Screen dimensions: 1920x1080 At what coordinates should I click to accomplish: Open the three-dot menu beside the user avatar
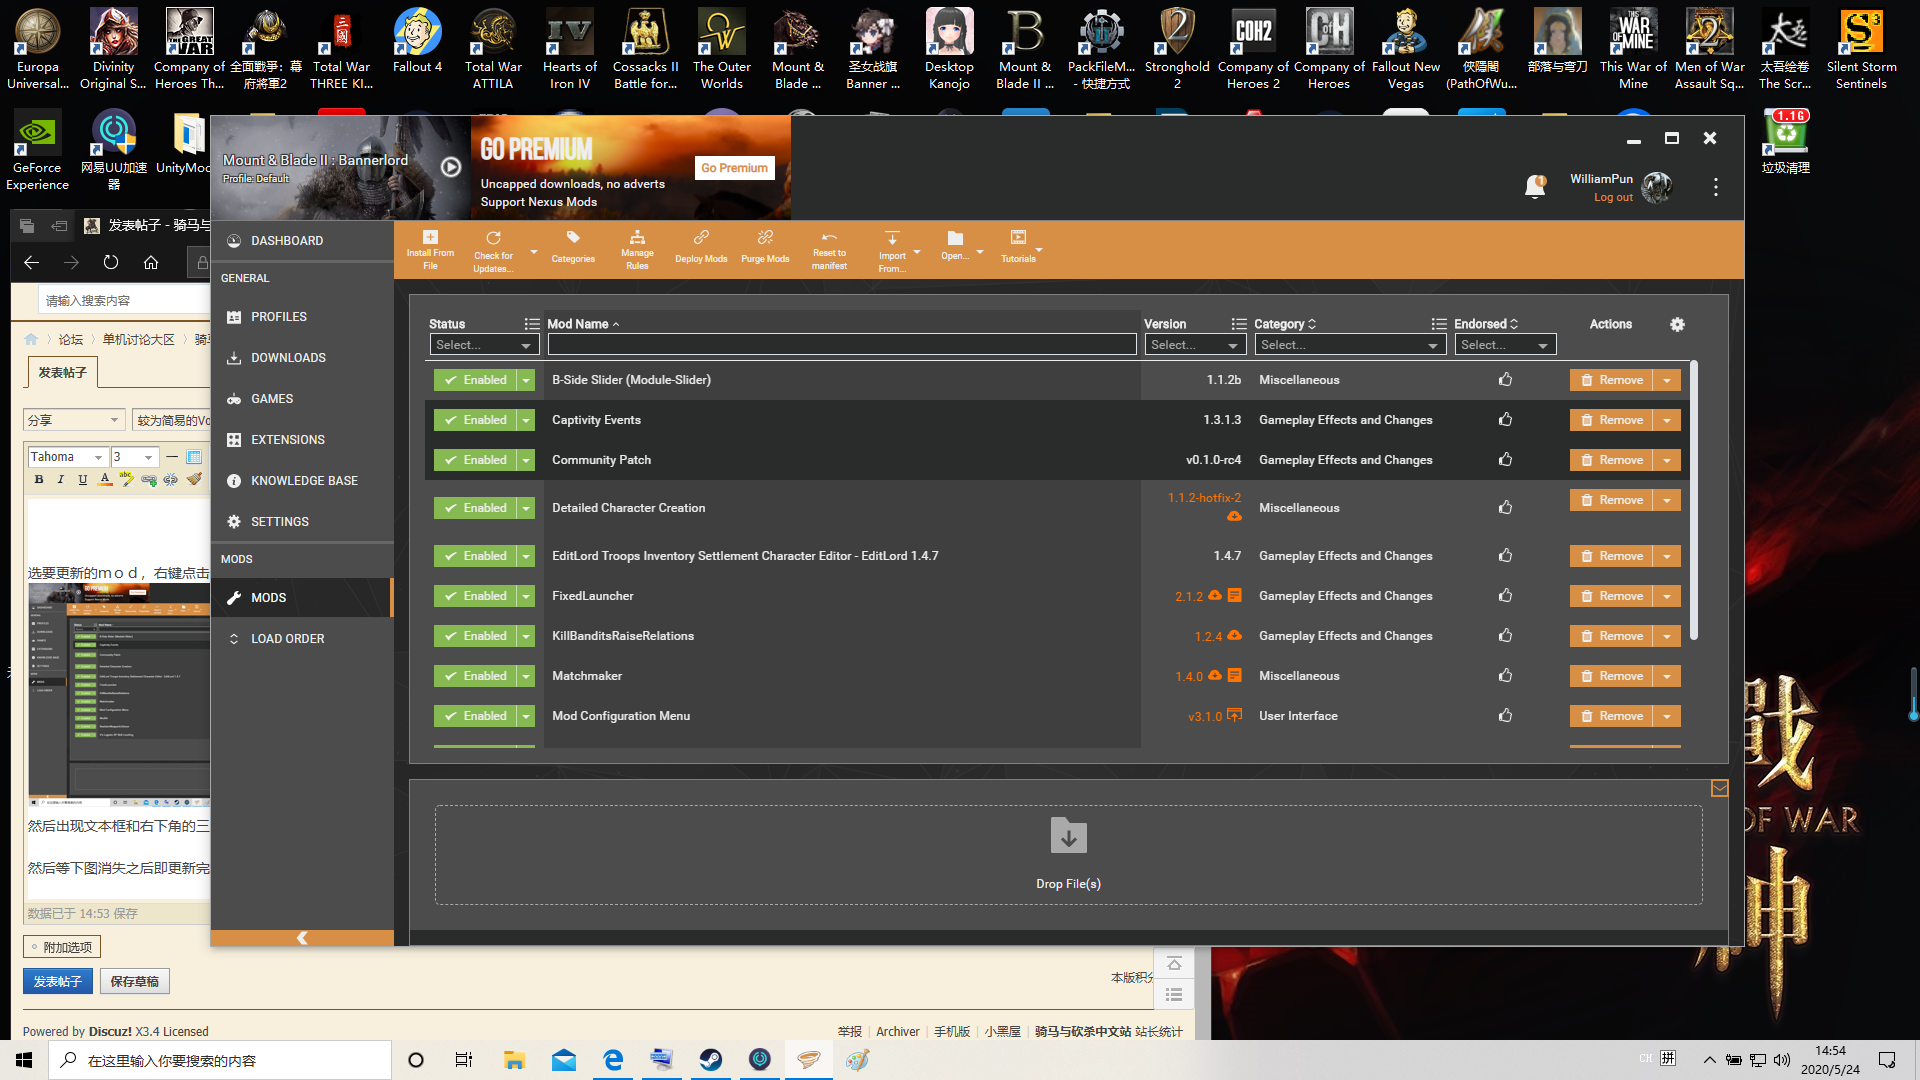click(1716, 187)
